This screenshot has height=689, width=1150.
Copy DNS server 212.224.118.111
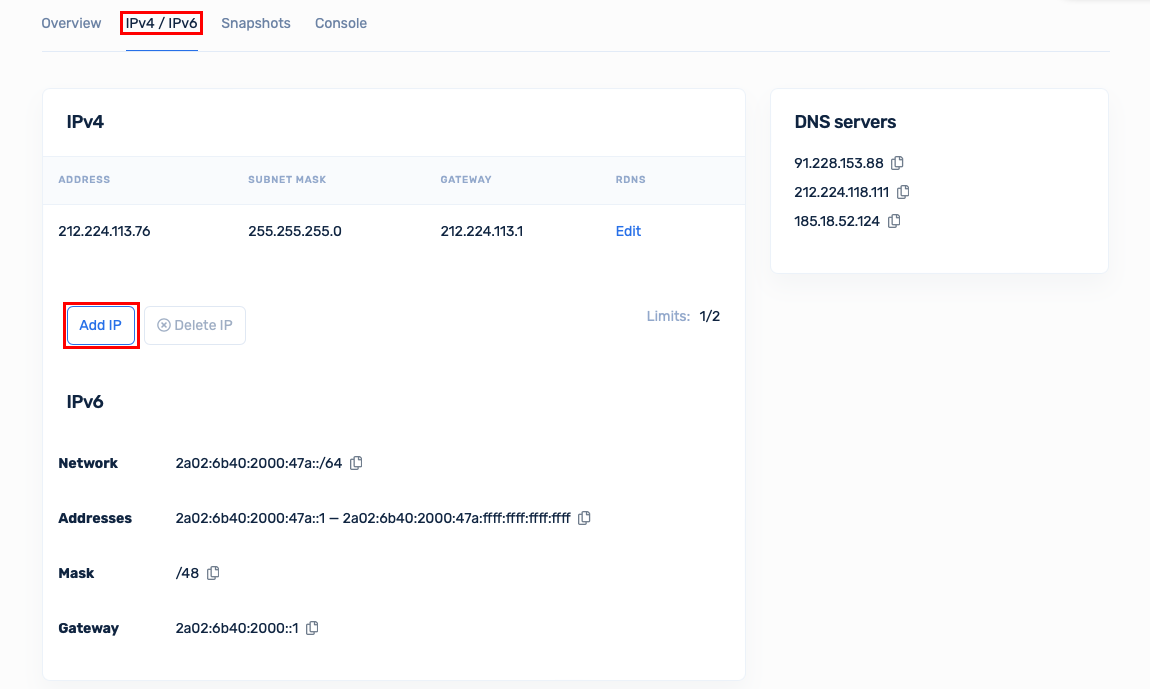tap(903, 192)
